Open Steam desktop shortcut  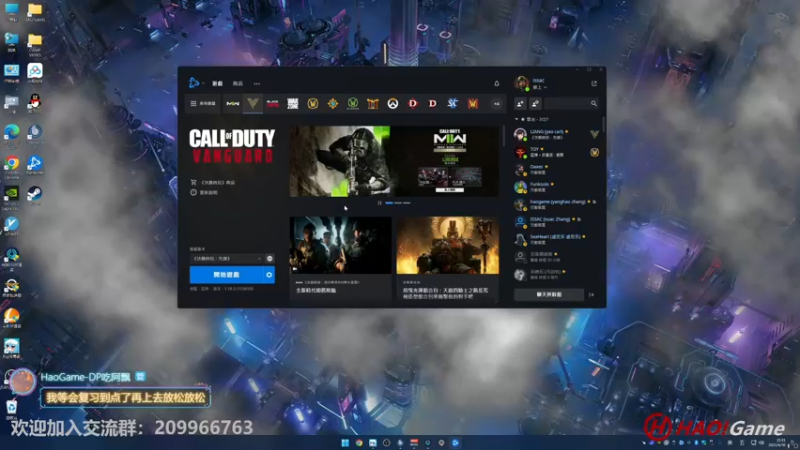(35, 196)
